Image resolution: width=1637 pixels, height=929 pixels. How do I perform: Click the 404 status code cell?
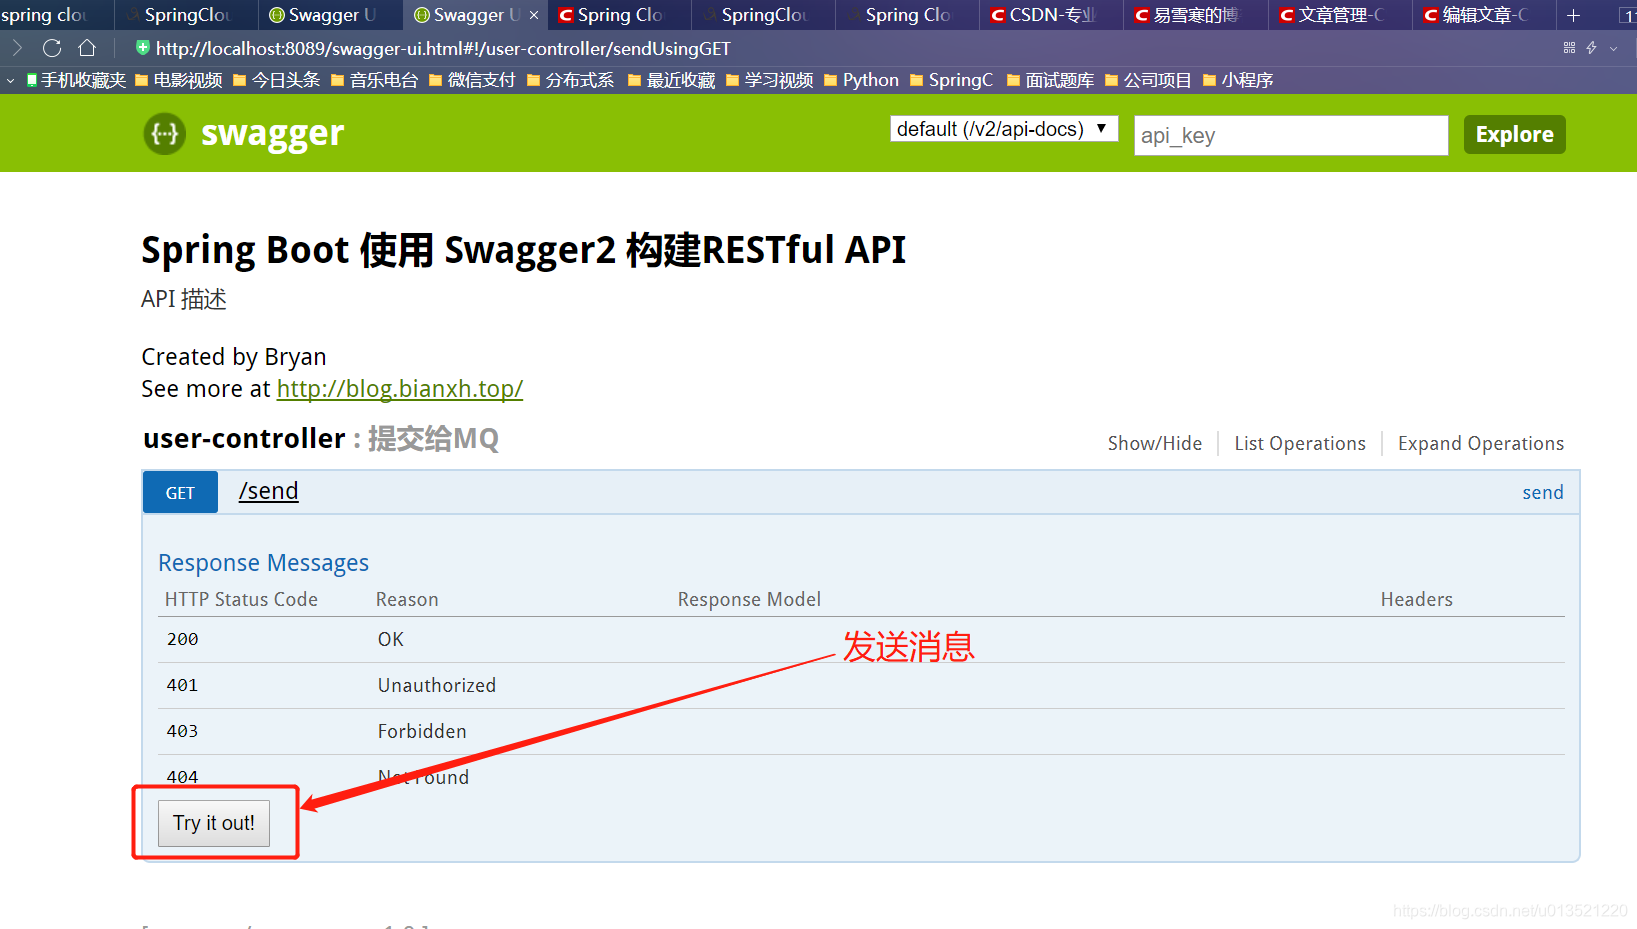(x=183, y=777)
